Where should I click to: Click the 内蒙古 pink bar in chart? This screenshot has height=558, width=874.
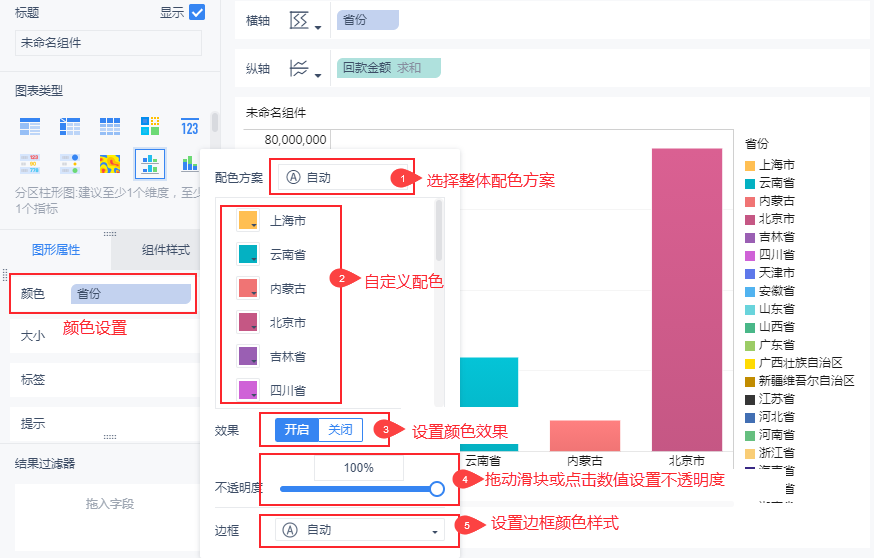585,436
